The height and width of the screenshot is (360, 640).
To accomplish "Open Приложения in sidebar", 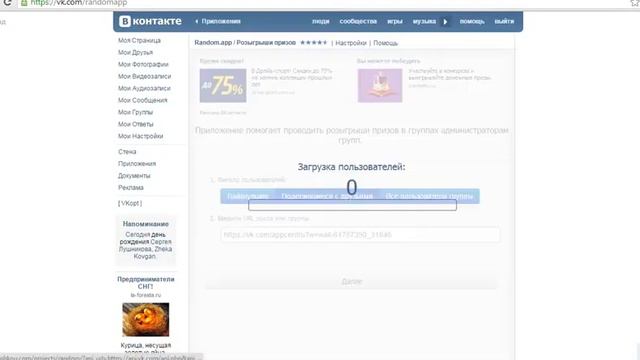I will point(137,164).
